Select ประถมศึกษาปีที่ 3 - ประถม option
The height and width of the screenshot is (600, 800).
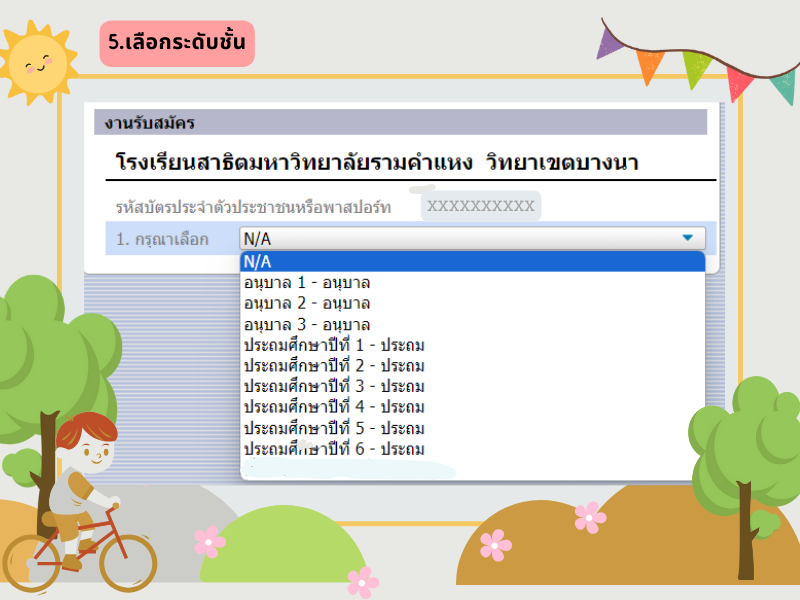pyautogui.click(x=472, y=386)
